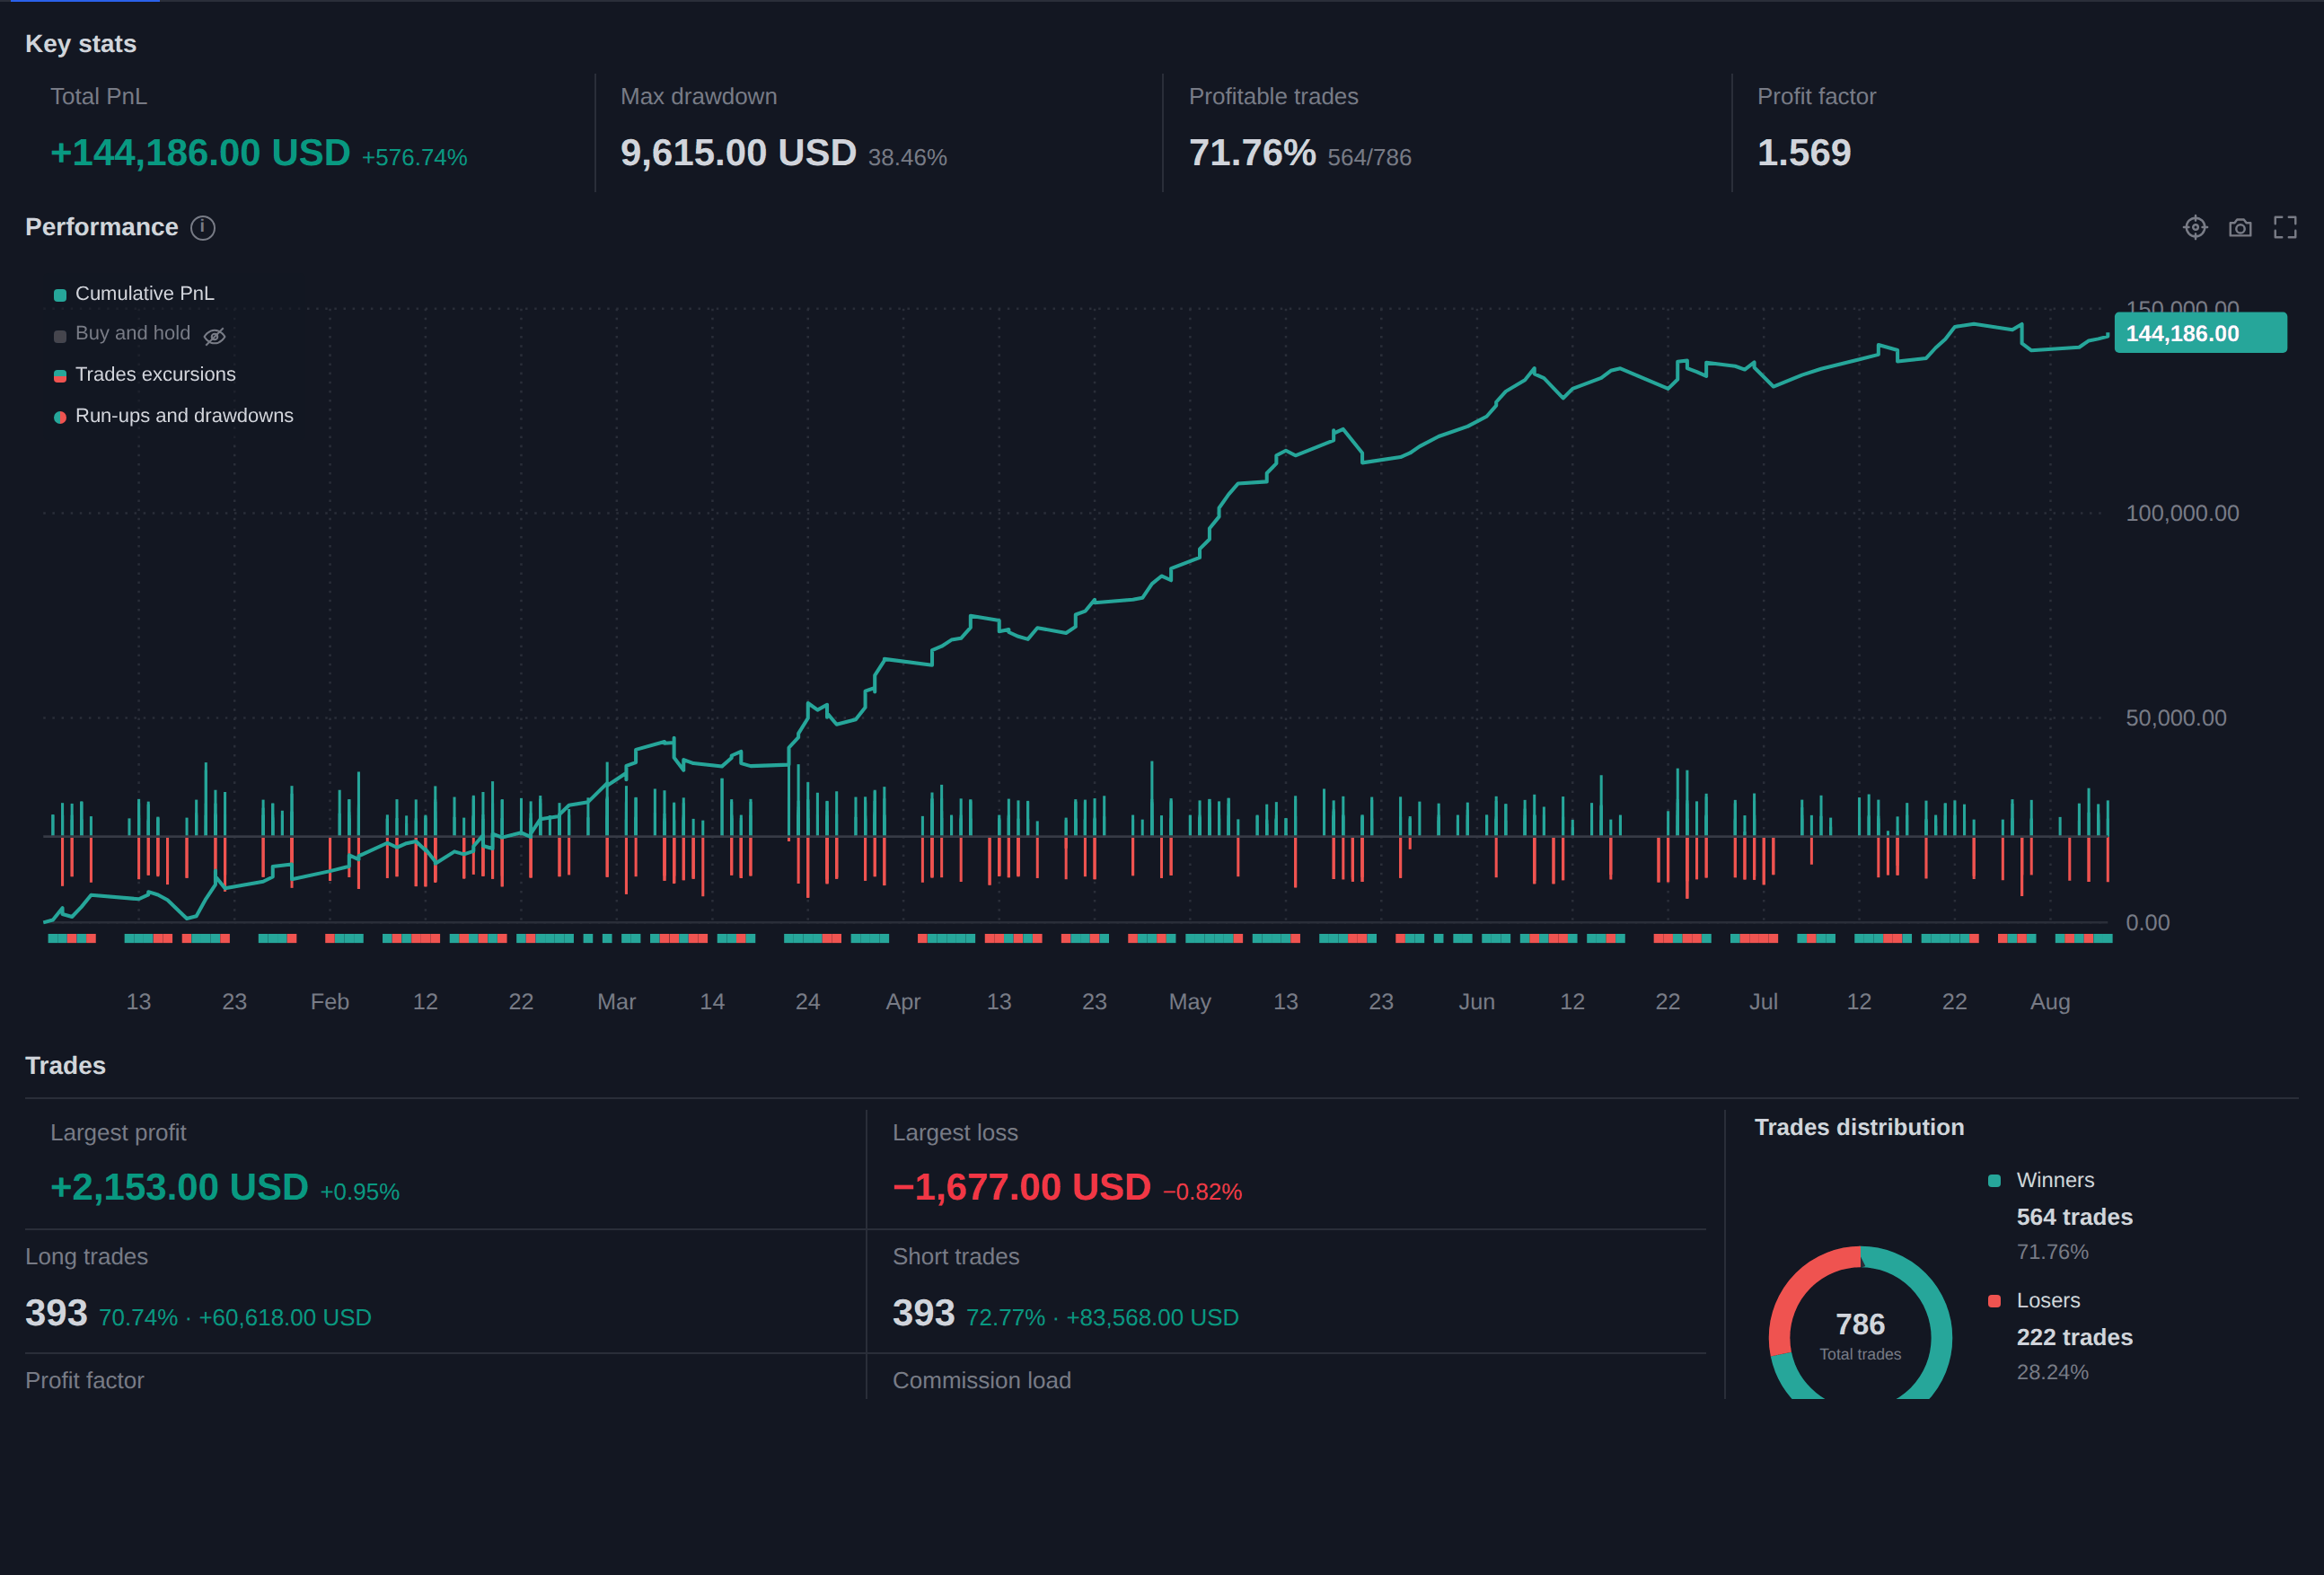
Task: Toggle Run-ups and drawdowns legend series
Action: click(x=173, y=415)
